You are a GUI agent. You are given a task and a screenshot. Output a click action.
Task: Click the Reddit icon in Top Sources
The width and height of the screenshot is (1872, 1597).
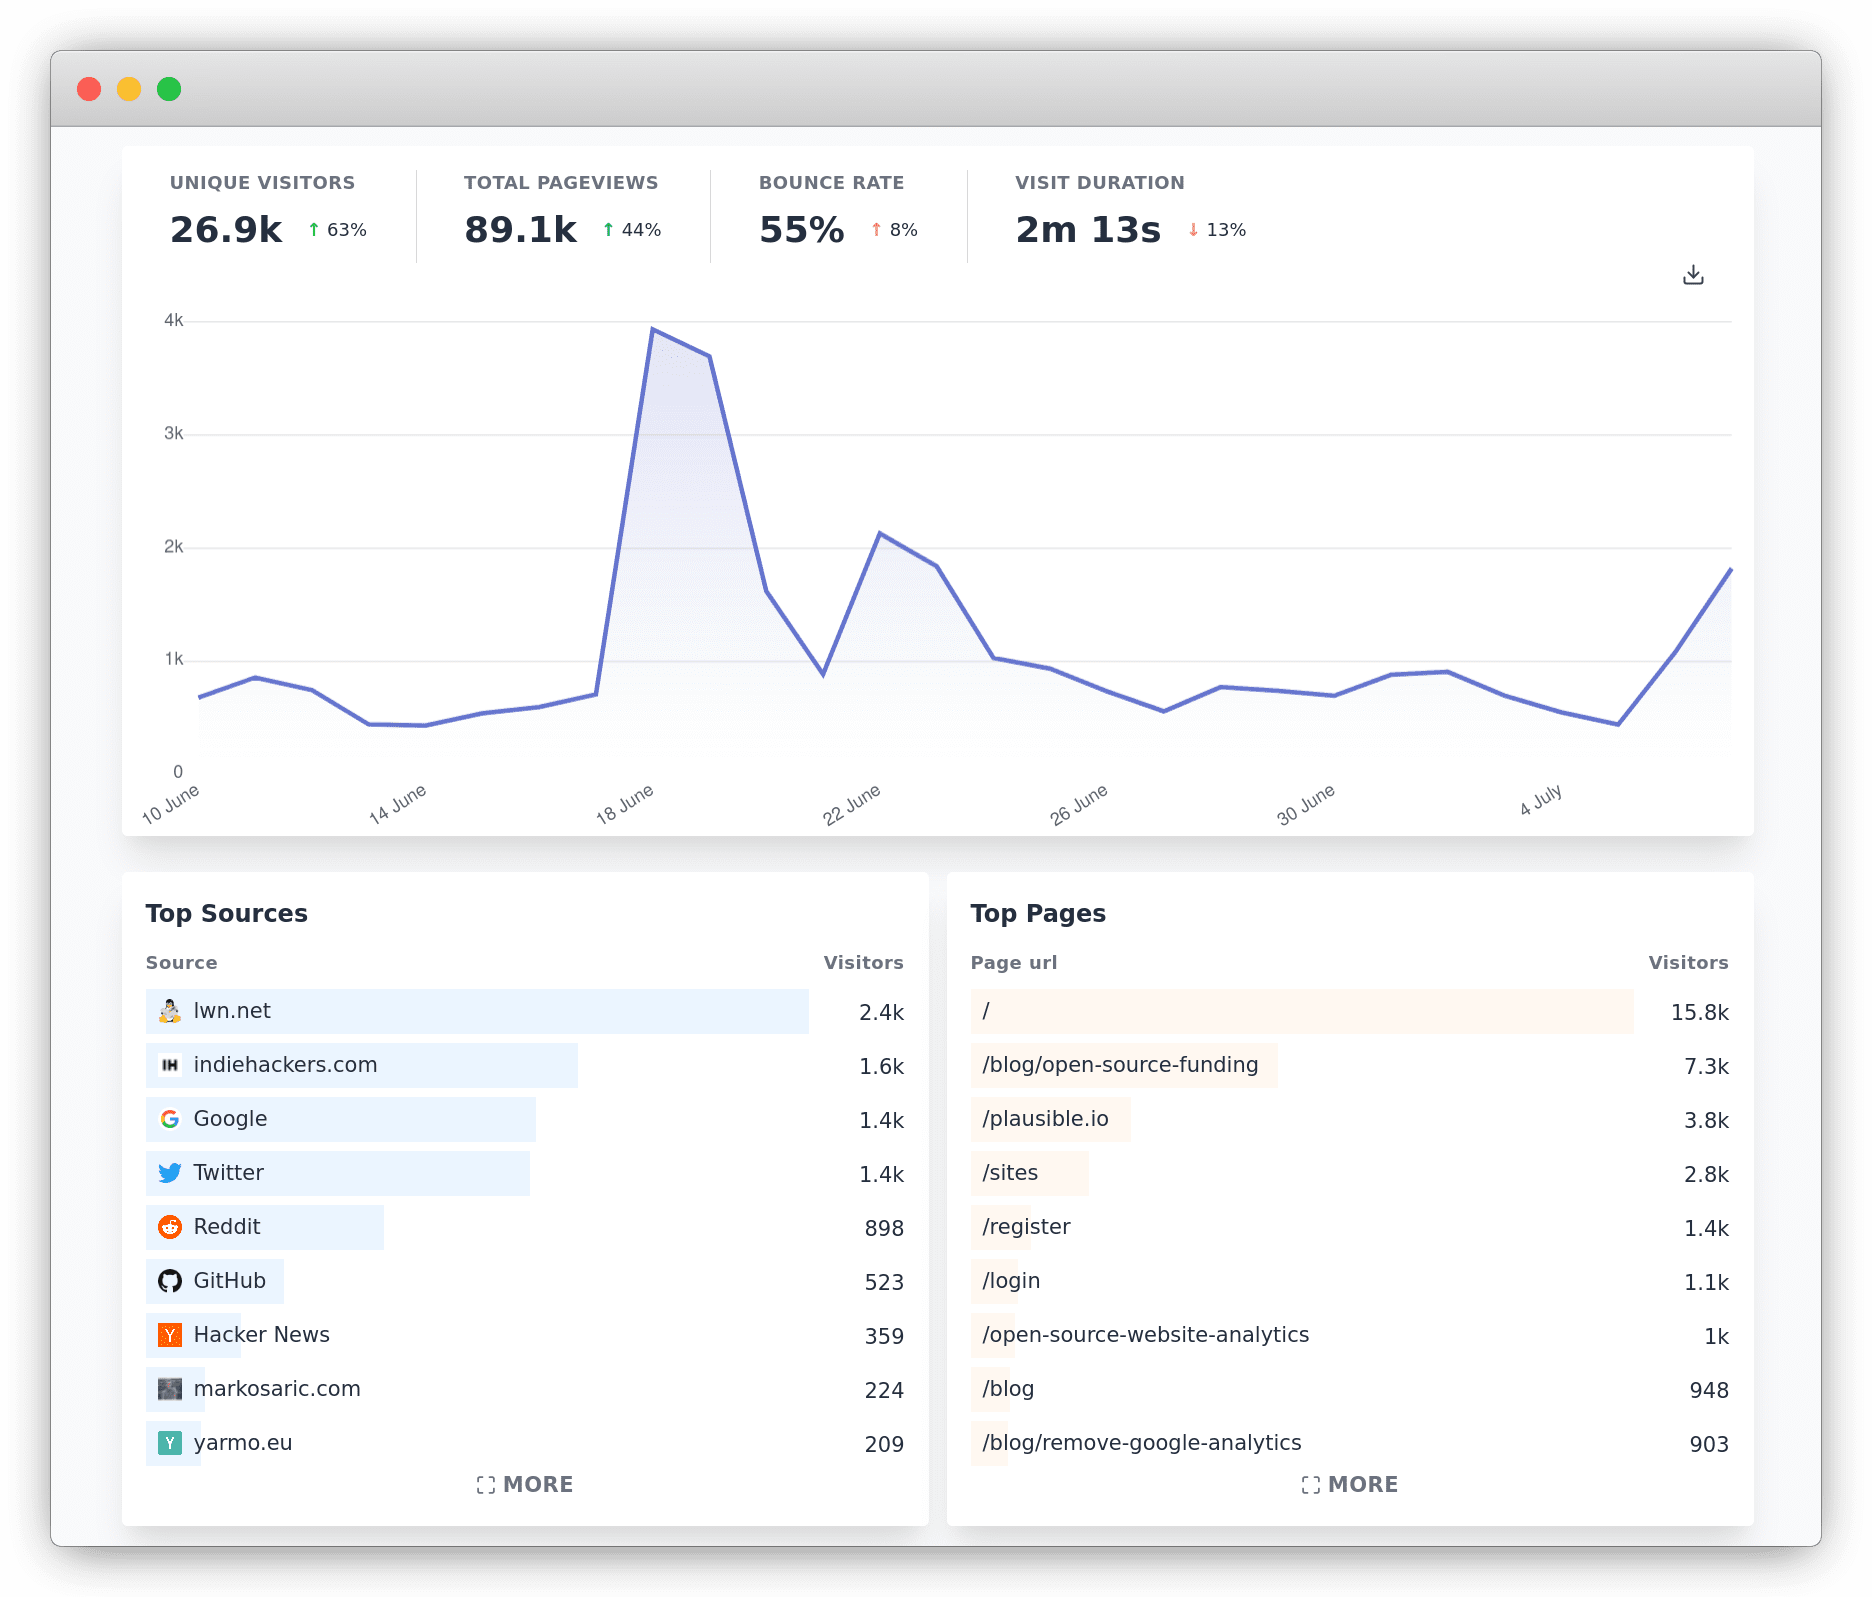(170, 1227)
